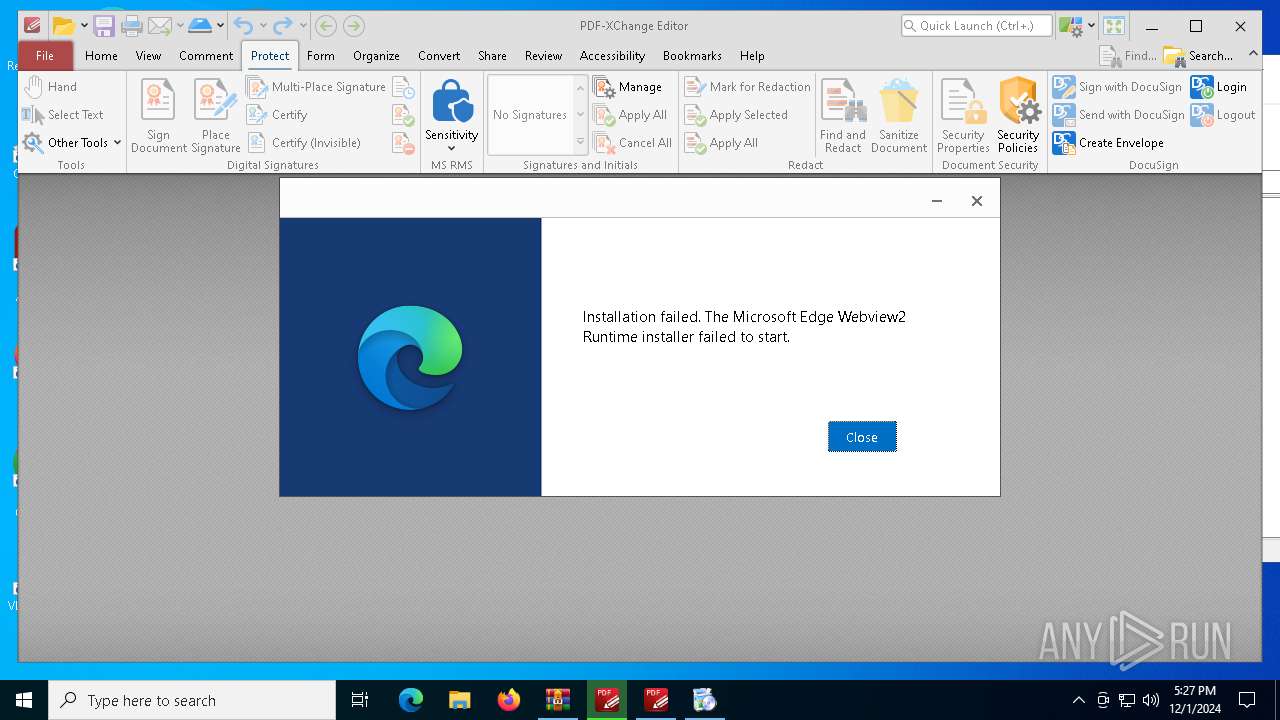Click the Place Signature icon

(x=216, y=115)
